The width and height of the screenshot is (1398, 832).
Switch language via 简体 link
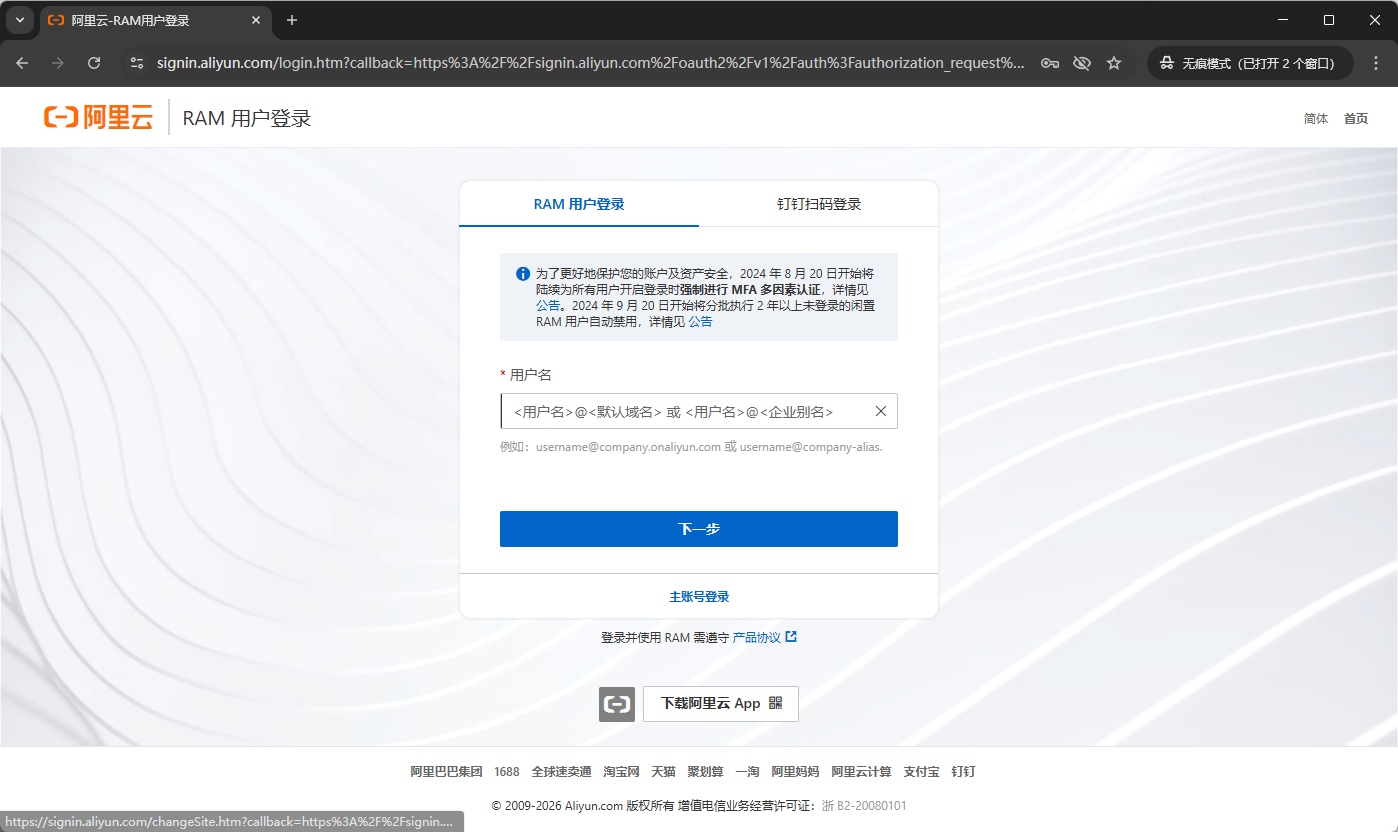click(x=1316, y=118)
